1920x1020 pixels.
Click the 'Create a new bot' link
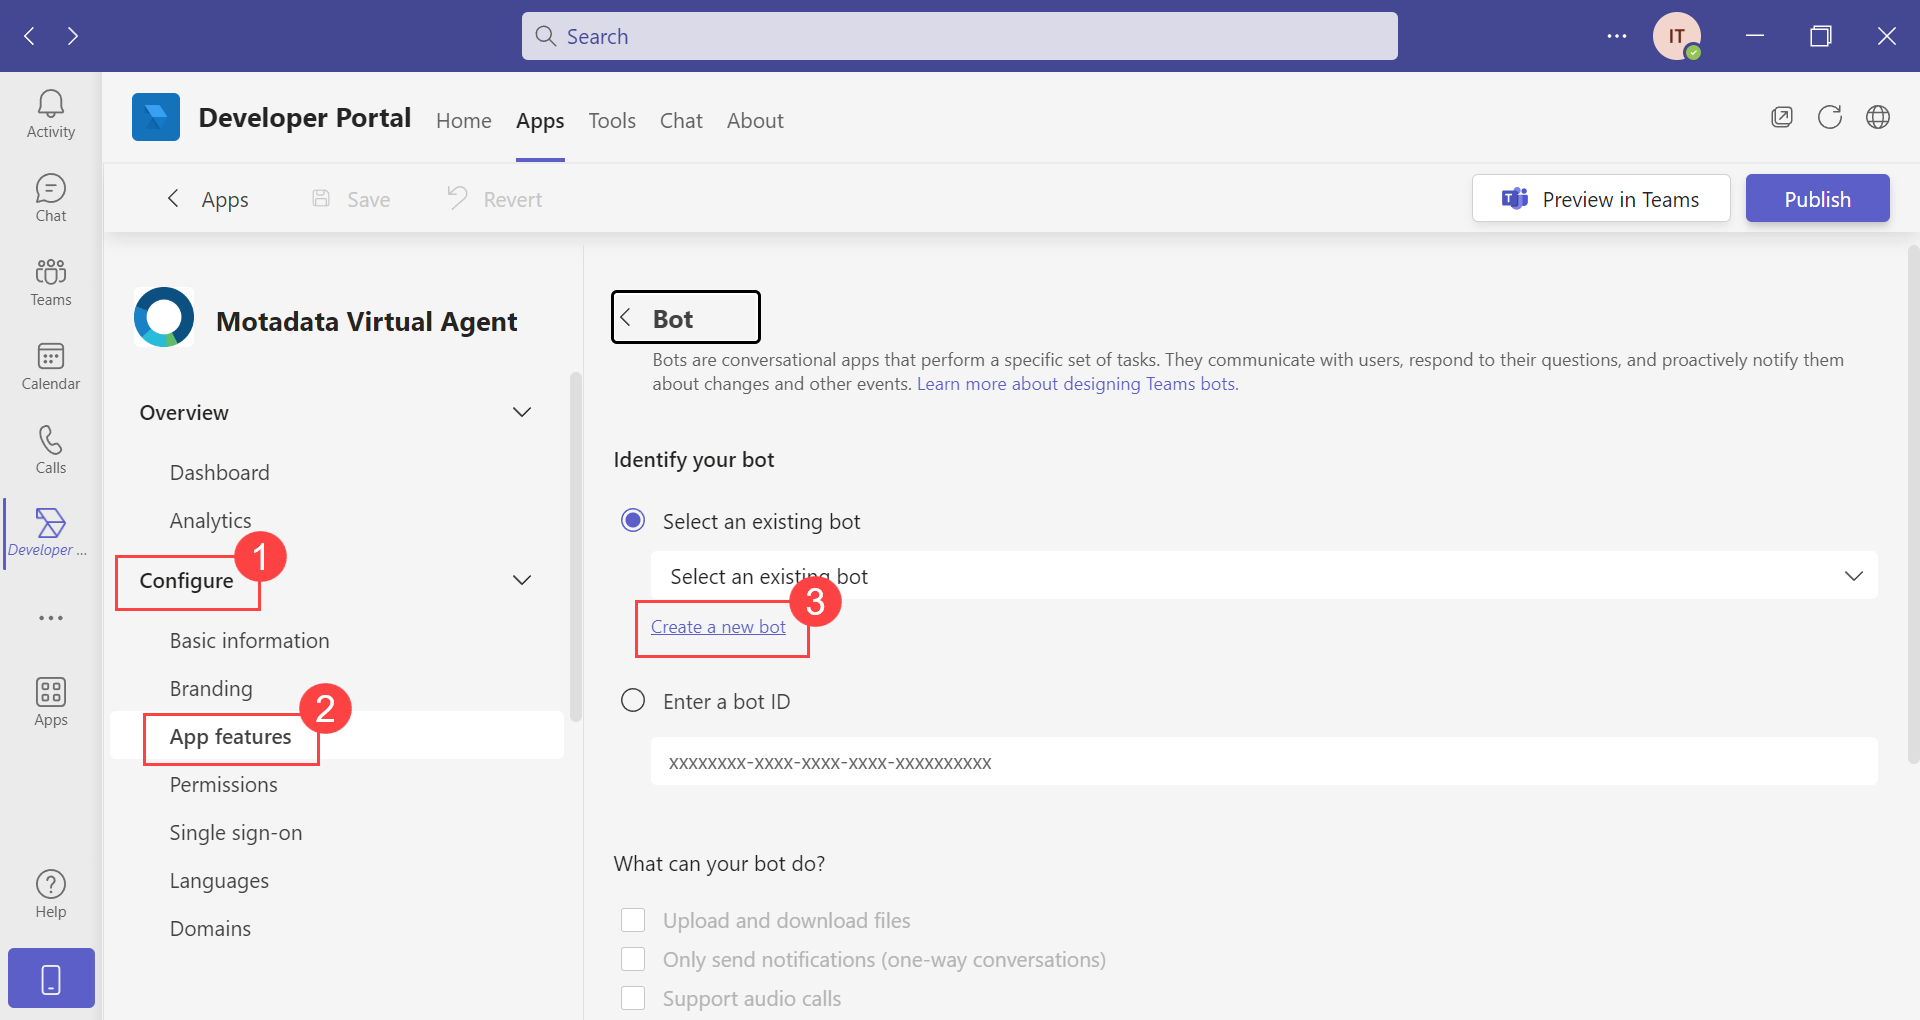point(718,627)
